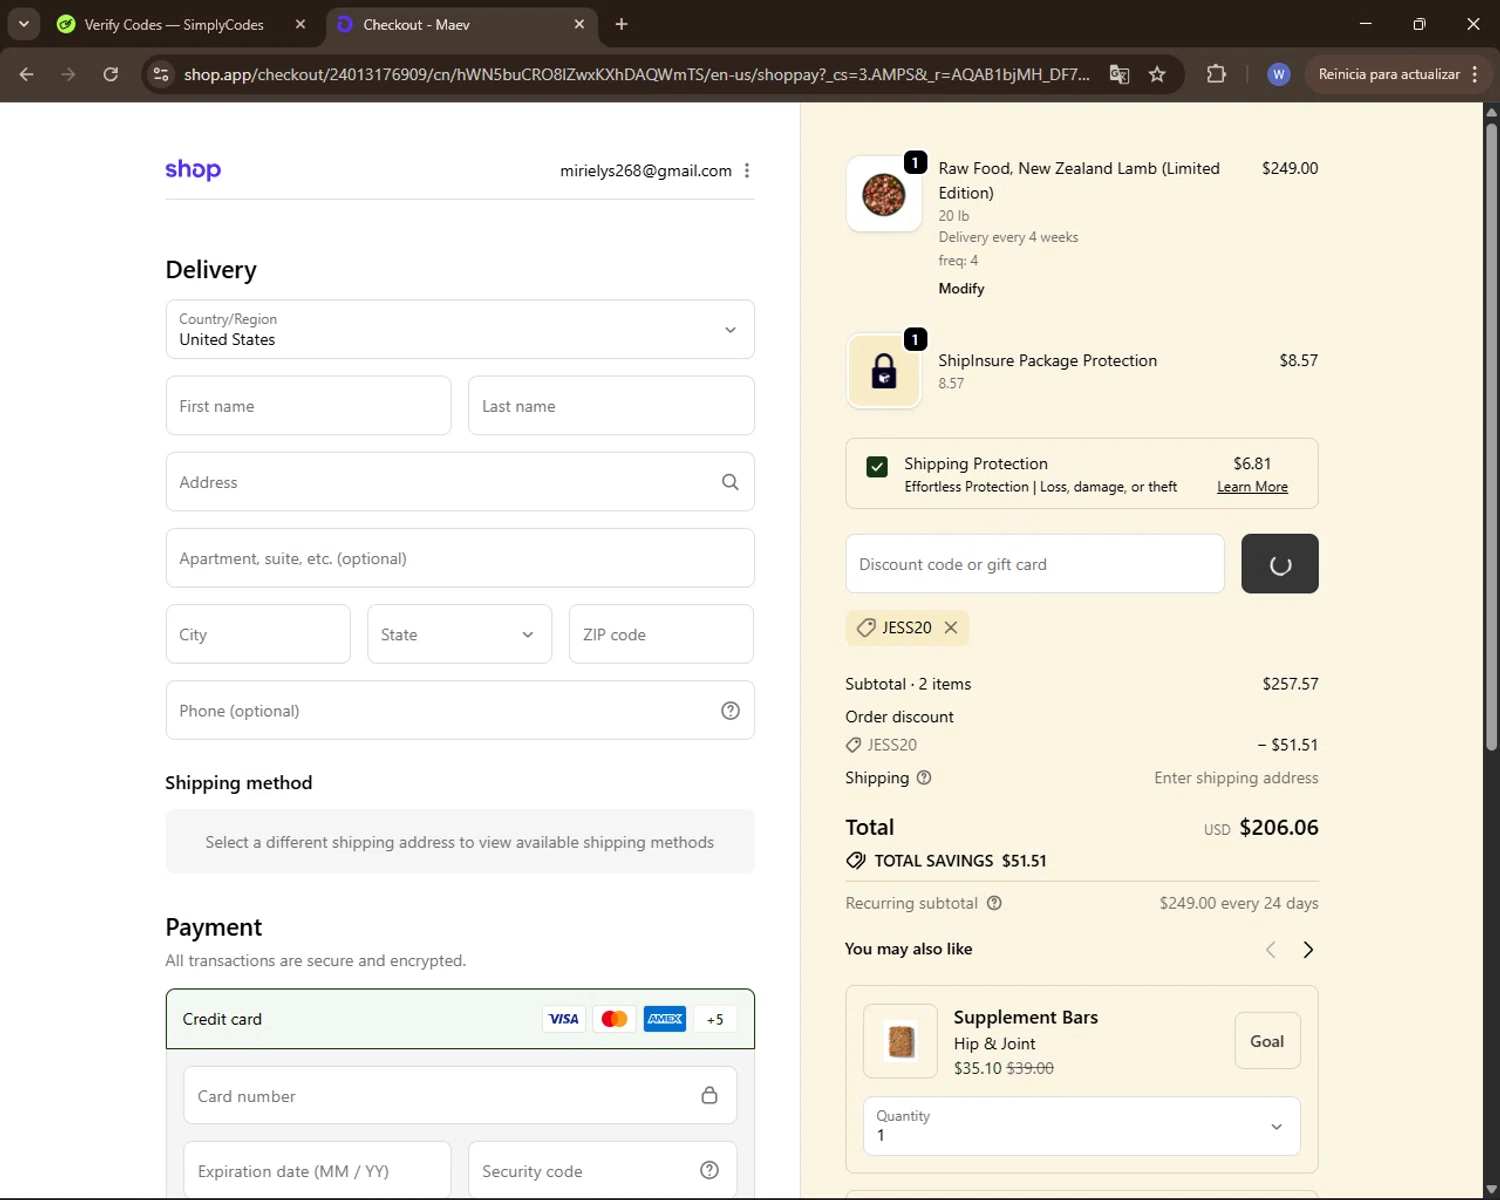Viewport: 1500px width, 1200px height.
Task: Click the TOTAL SAVINGS $51.51 text
Action: 960,861
